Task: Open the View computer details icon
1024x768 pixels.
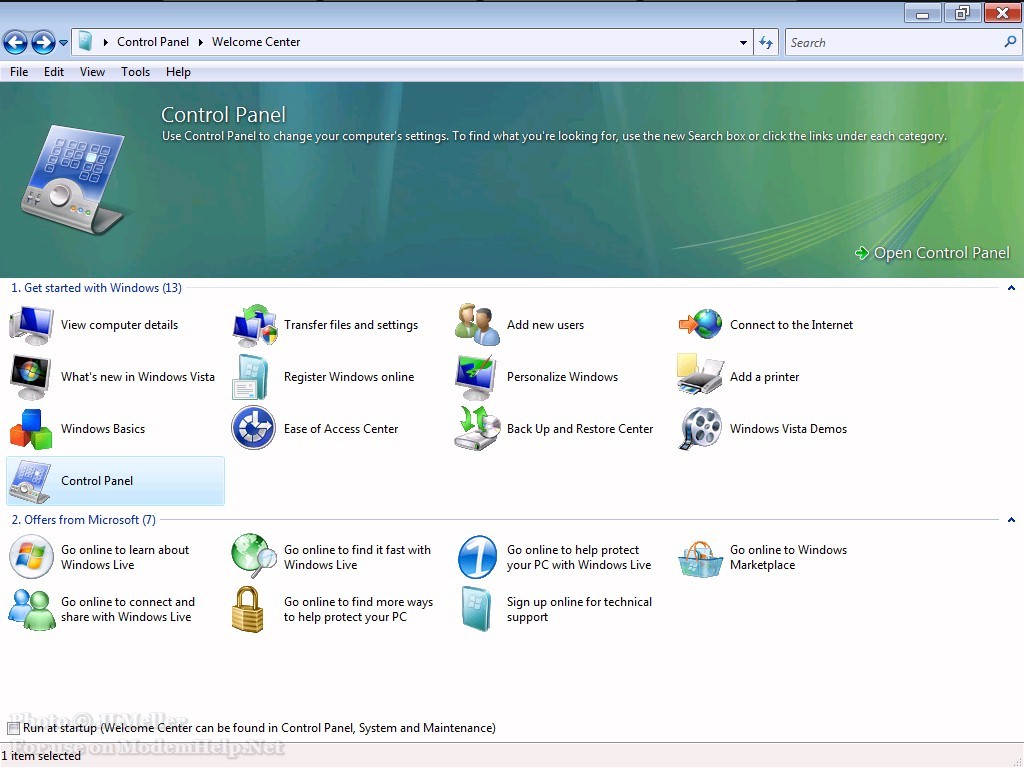Action: tap(31, 325)
